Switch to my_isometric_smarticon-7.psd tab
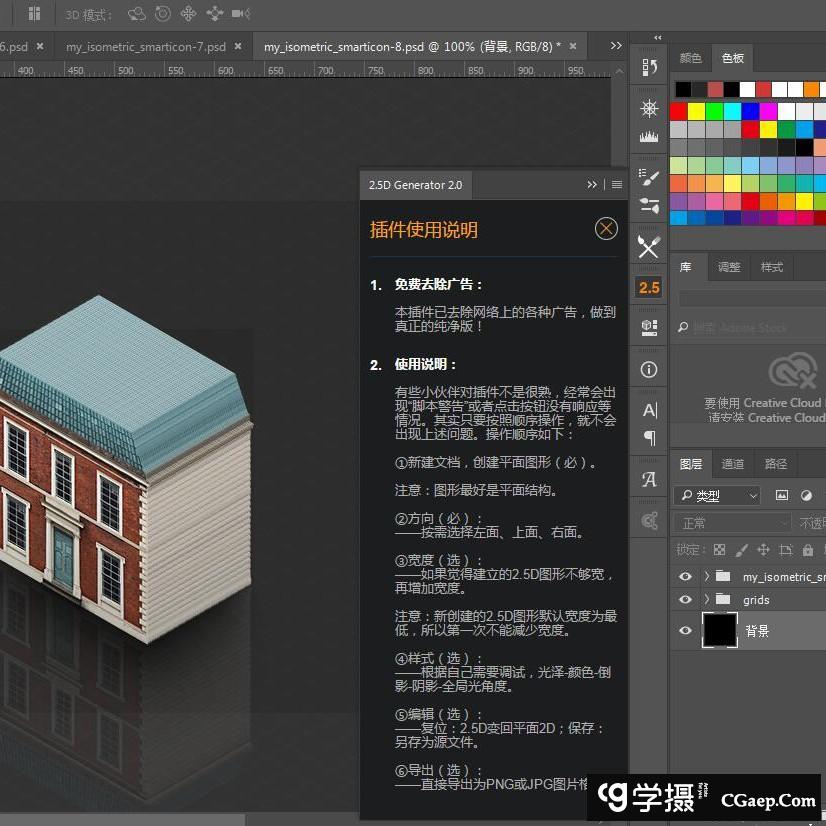This screenshot has height=826, width=826. pyautogui.click(x=145, y=47)
